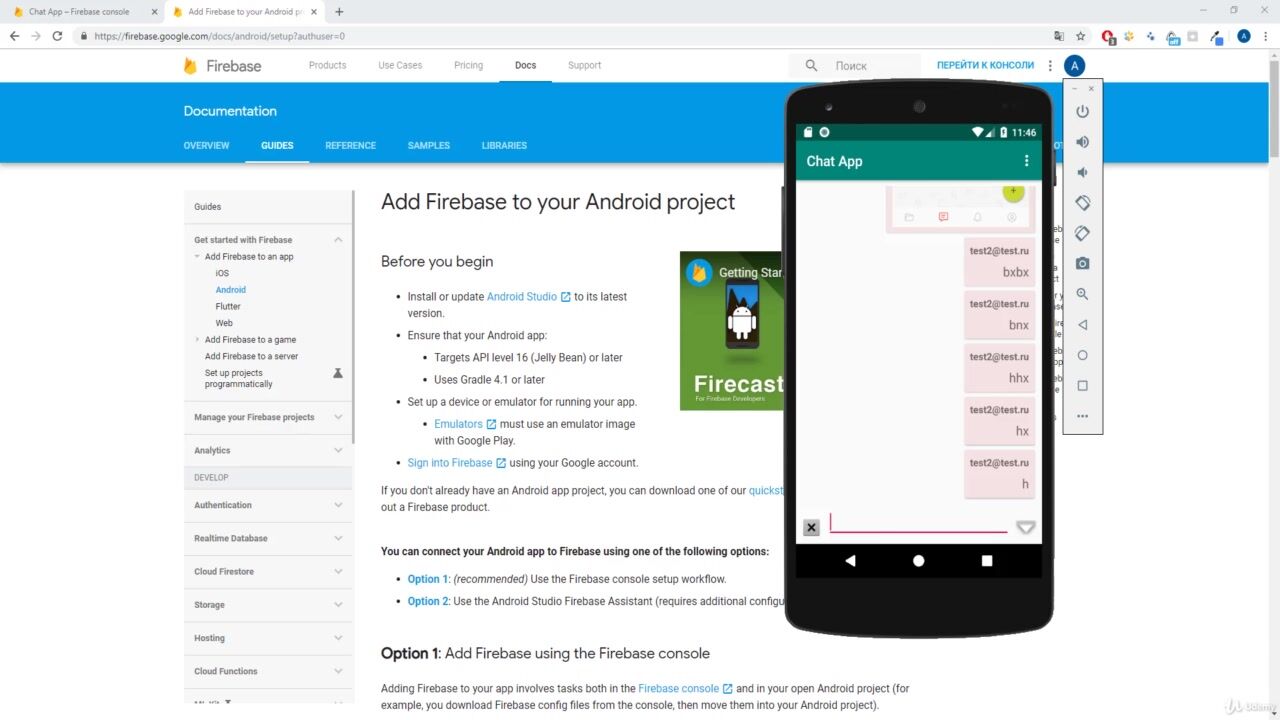Open the color picker eyedropper extension
The height and width of the screenshot is (720, 1280).
(1217, 36)
